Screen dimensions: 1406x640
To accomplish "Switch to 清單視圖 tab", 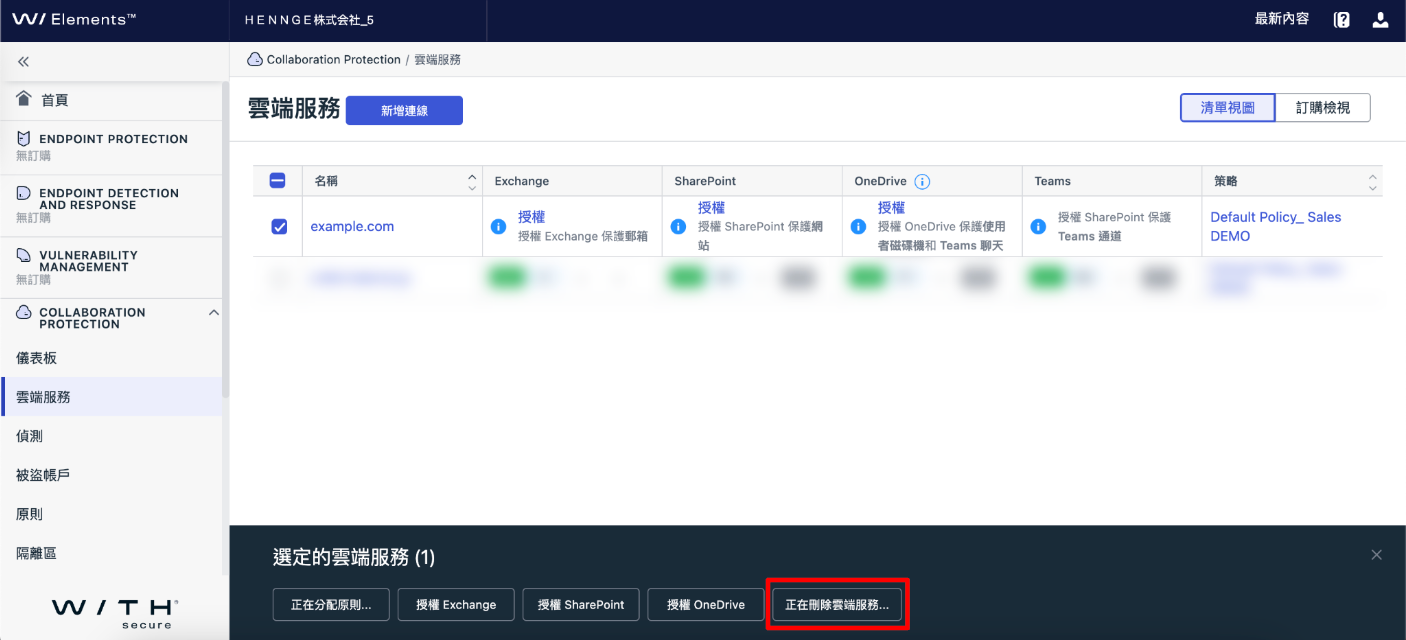I will 1227,108.
